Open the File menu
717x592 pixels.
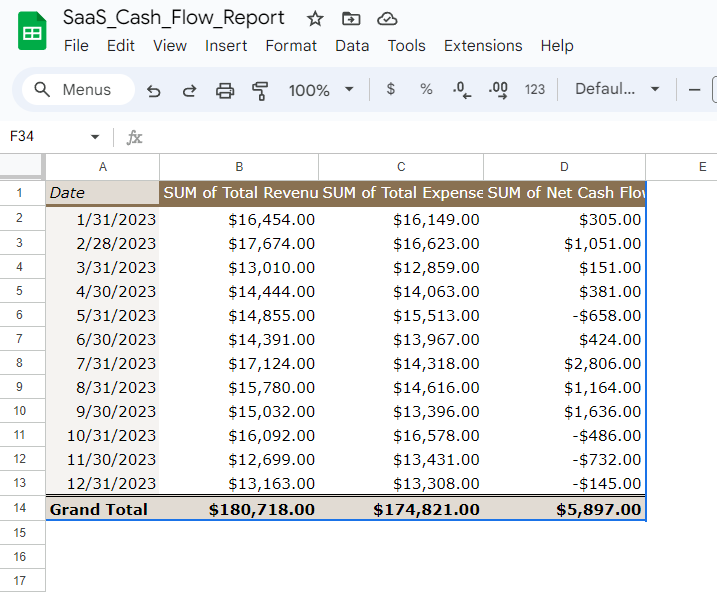click(76, 46)
